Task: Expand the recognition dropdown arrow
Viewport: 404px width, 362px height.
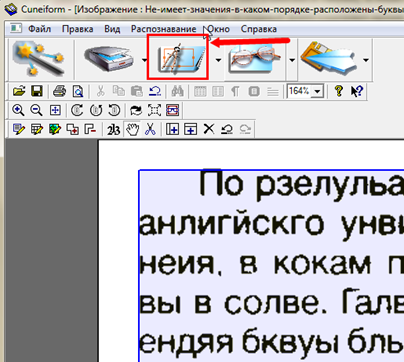Action: [292, 60]
